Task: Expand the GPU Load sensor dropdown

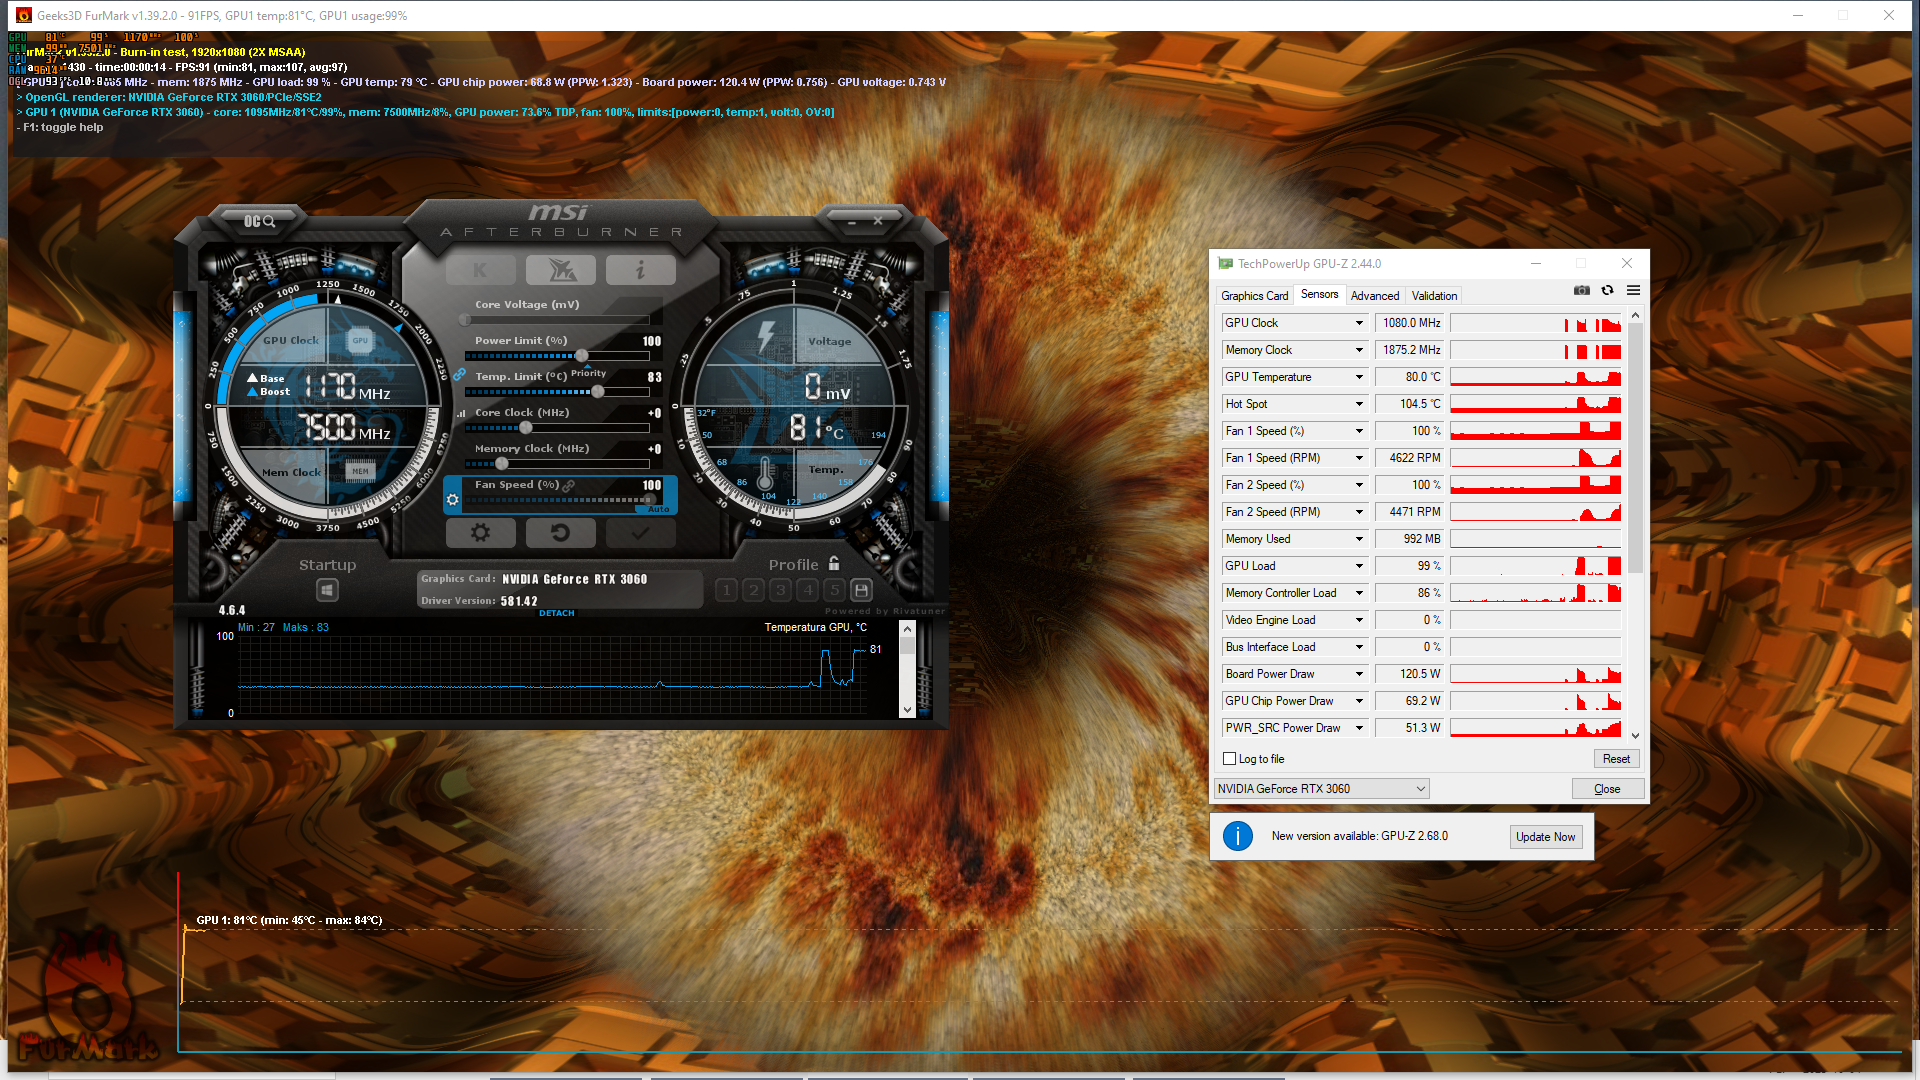Action: pyautogui.click(x=1359, y=566)
